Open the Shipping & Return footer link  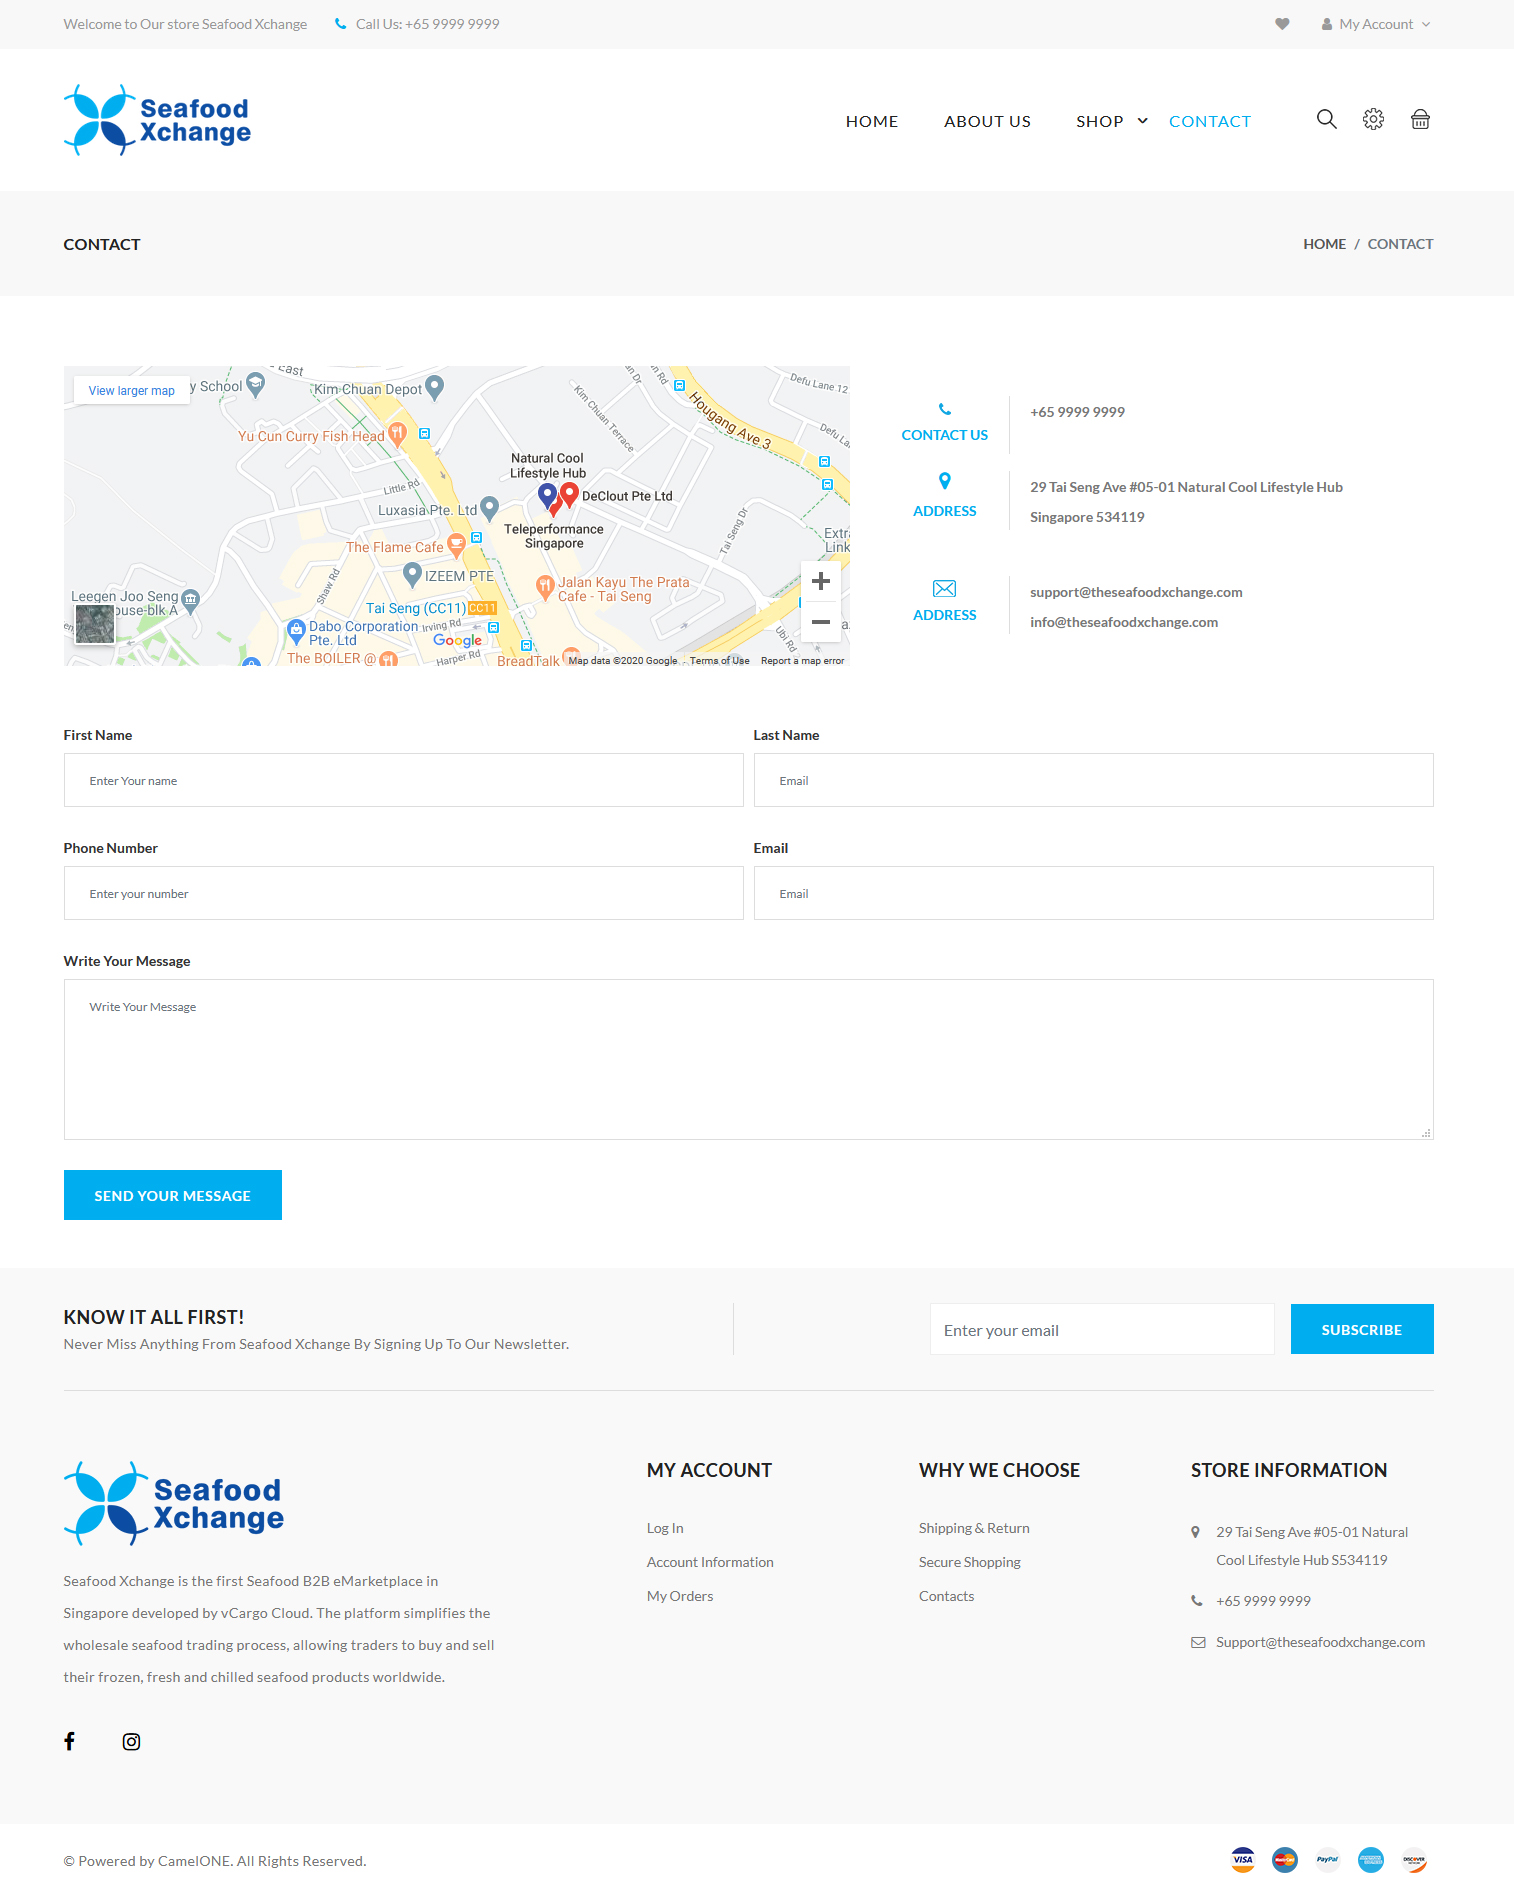click(x=973, y=1528)
